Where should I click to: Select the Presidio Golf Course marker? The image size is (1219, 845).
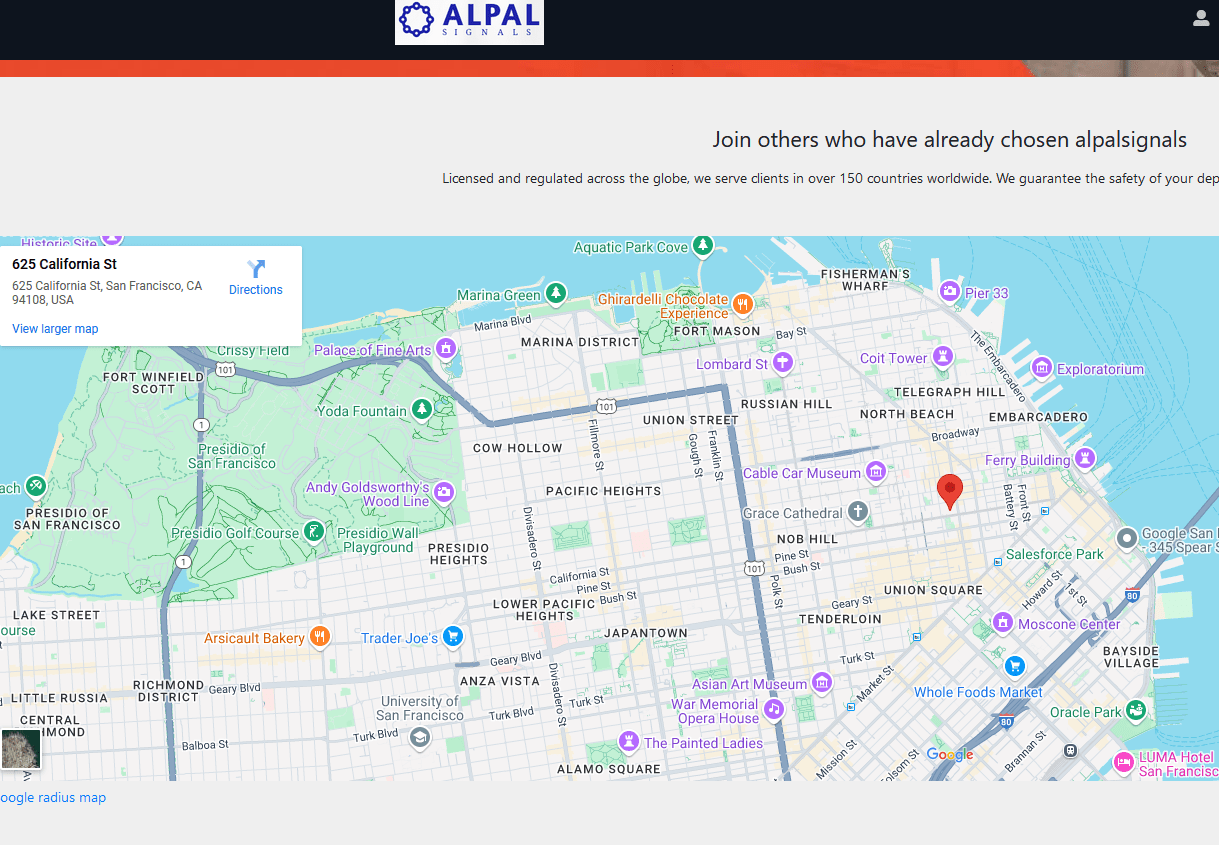[x=314, y=531]
